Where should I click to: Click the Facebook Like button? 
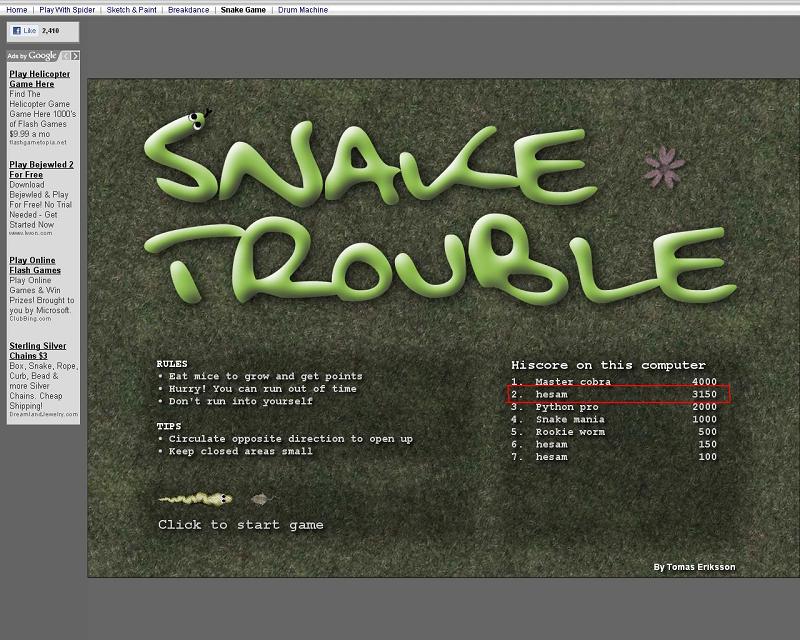click(24, 31)
